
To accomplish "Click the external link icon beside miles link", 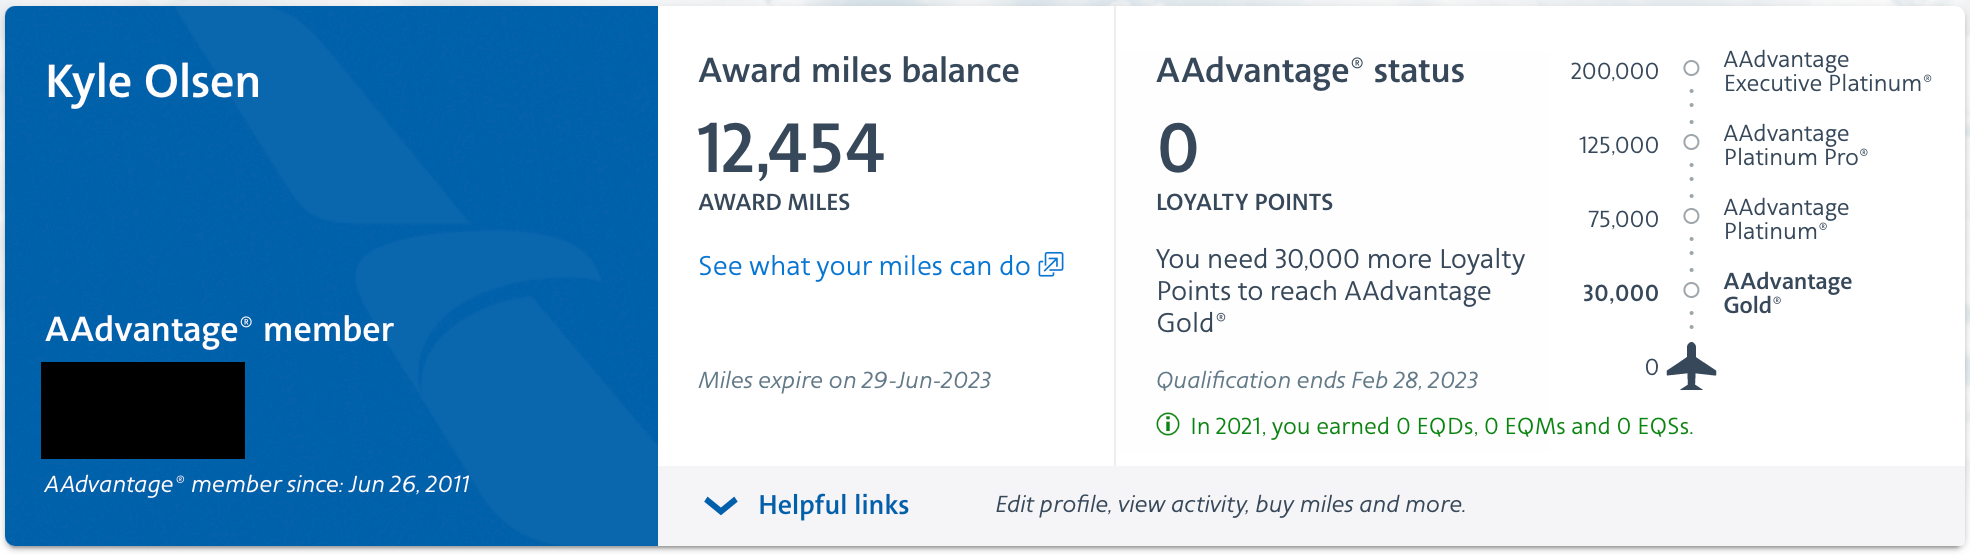I will pyautogui.click(x=1051, y=265).
